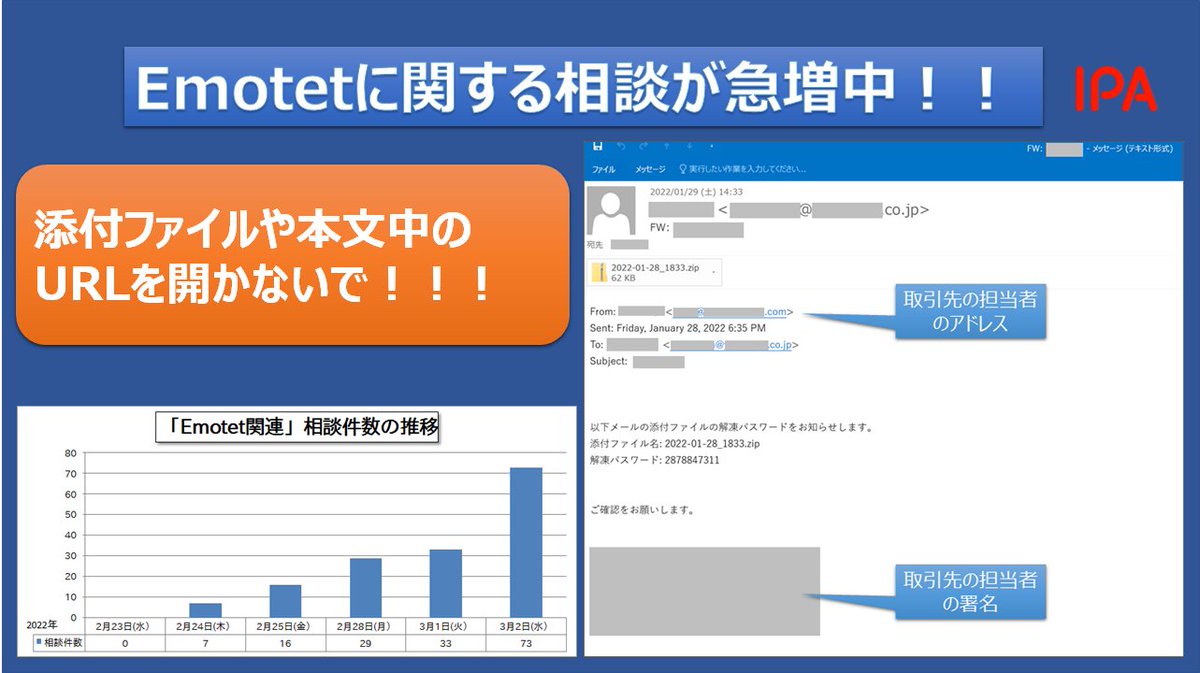Click the redo arrow in the quick access toolbar
1200x673 pixels.
[644, 147]
